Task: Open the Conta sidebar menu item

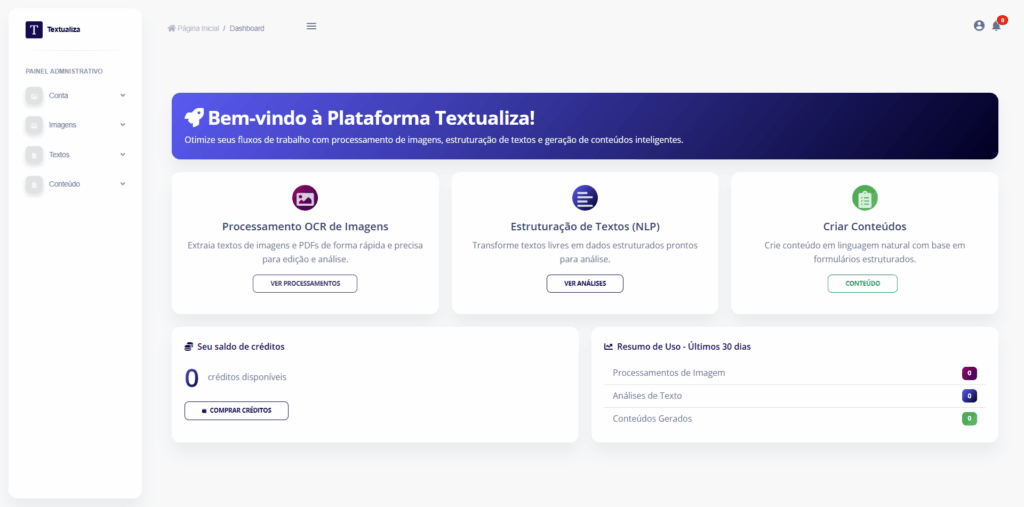Action: click(x=76, y=95)
